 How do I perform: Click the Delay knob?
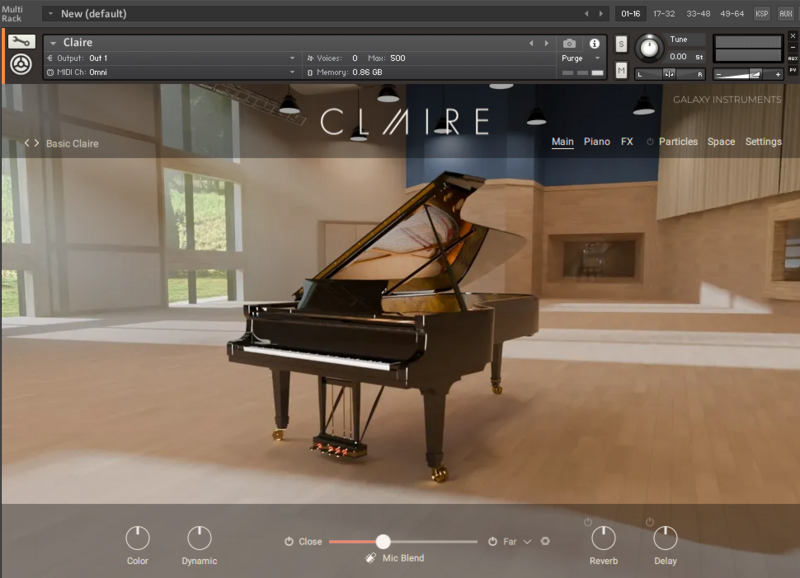coord(665,538)
